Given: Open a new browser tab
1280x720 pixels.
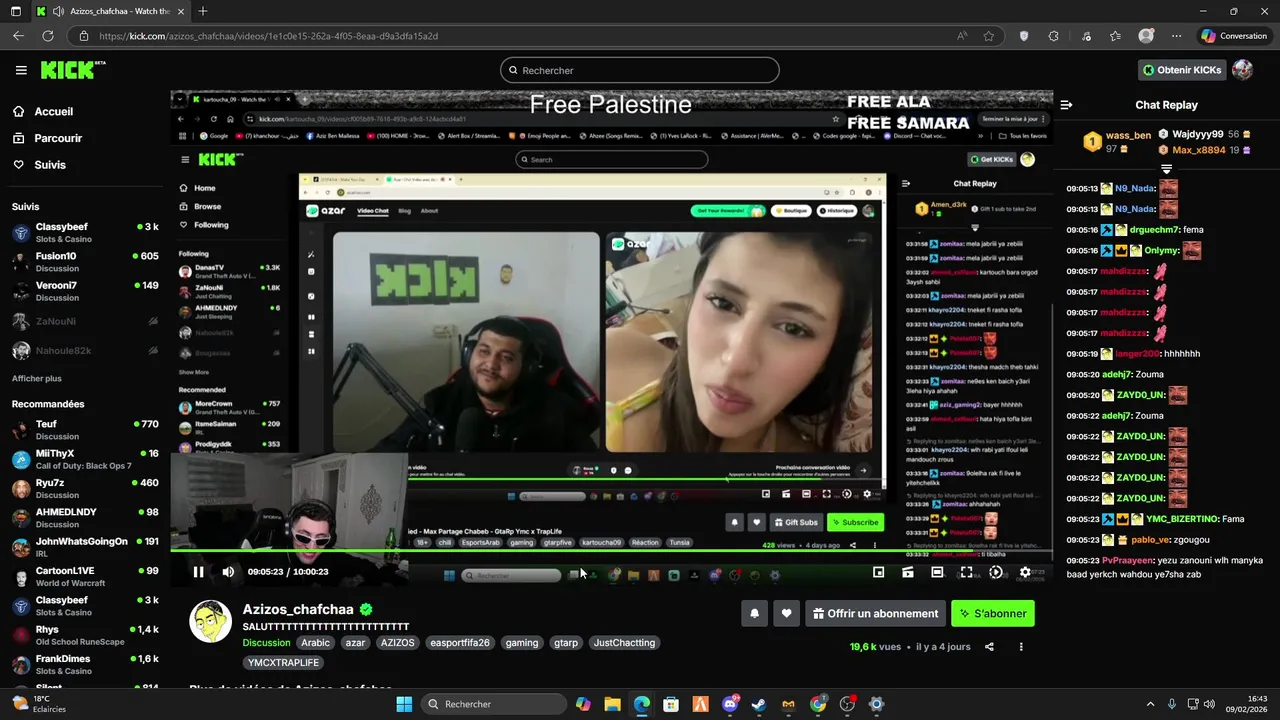Looking at the screenshot, I should pyautogui.click(x=203, y=11).
